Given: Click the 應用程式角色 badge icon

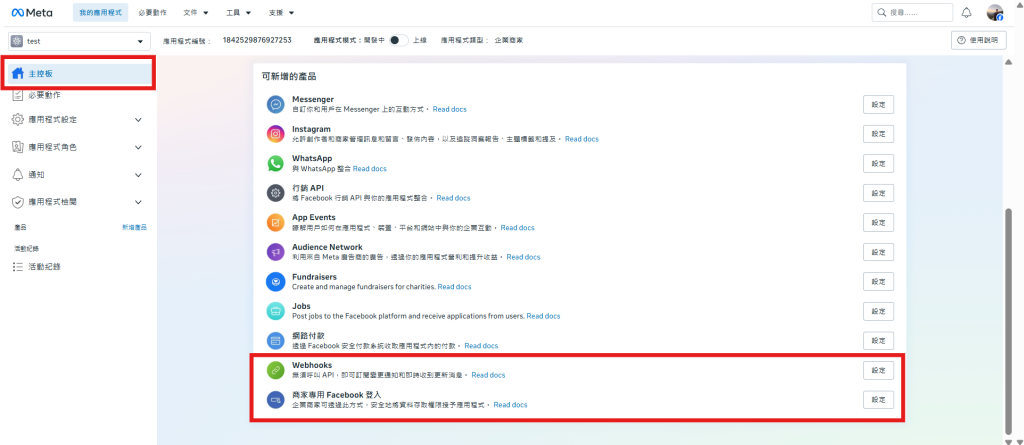Looking at the screenshot, I should pyautogui.click(x=18, y=147).
